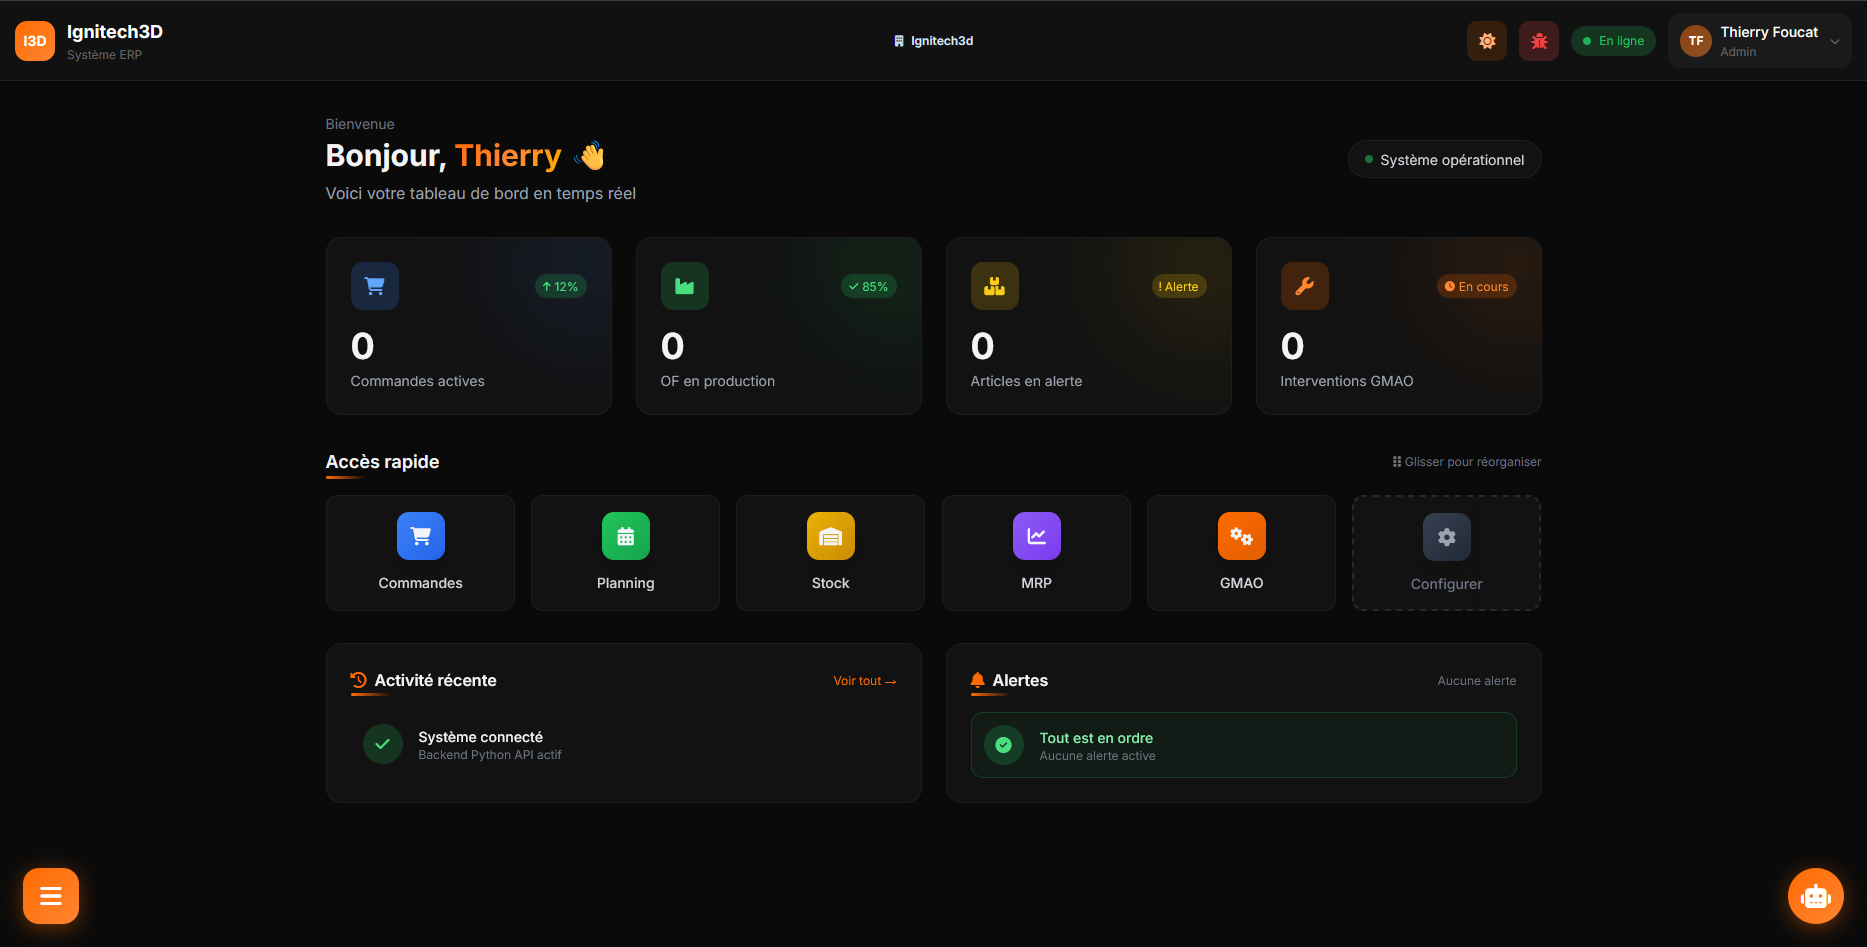
Task: Toggle the sun theme icon
Action: pos(1487,41)
